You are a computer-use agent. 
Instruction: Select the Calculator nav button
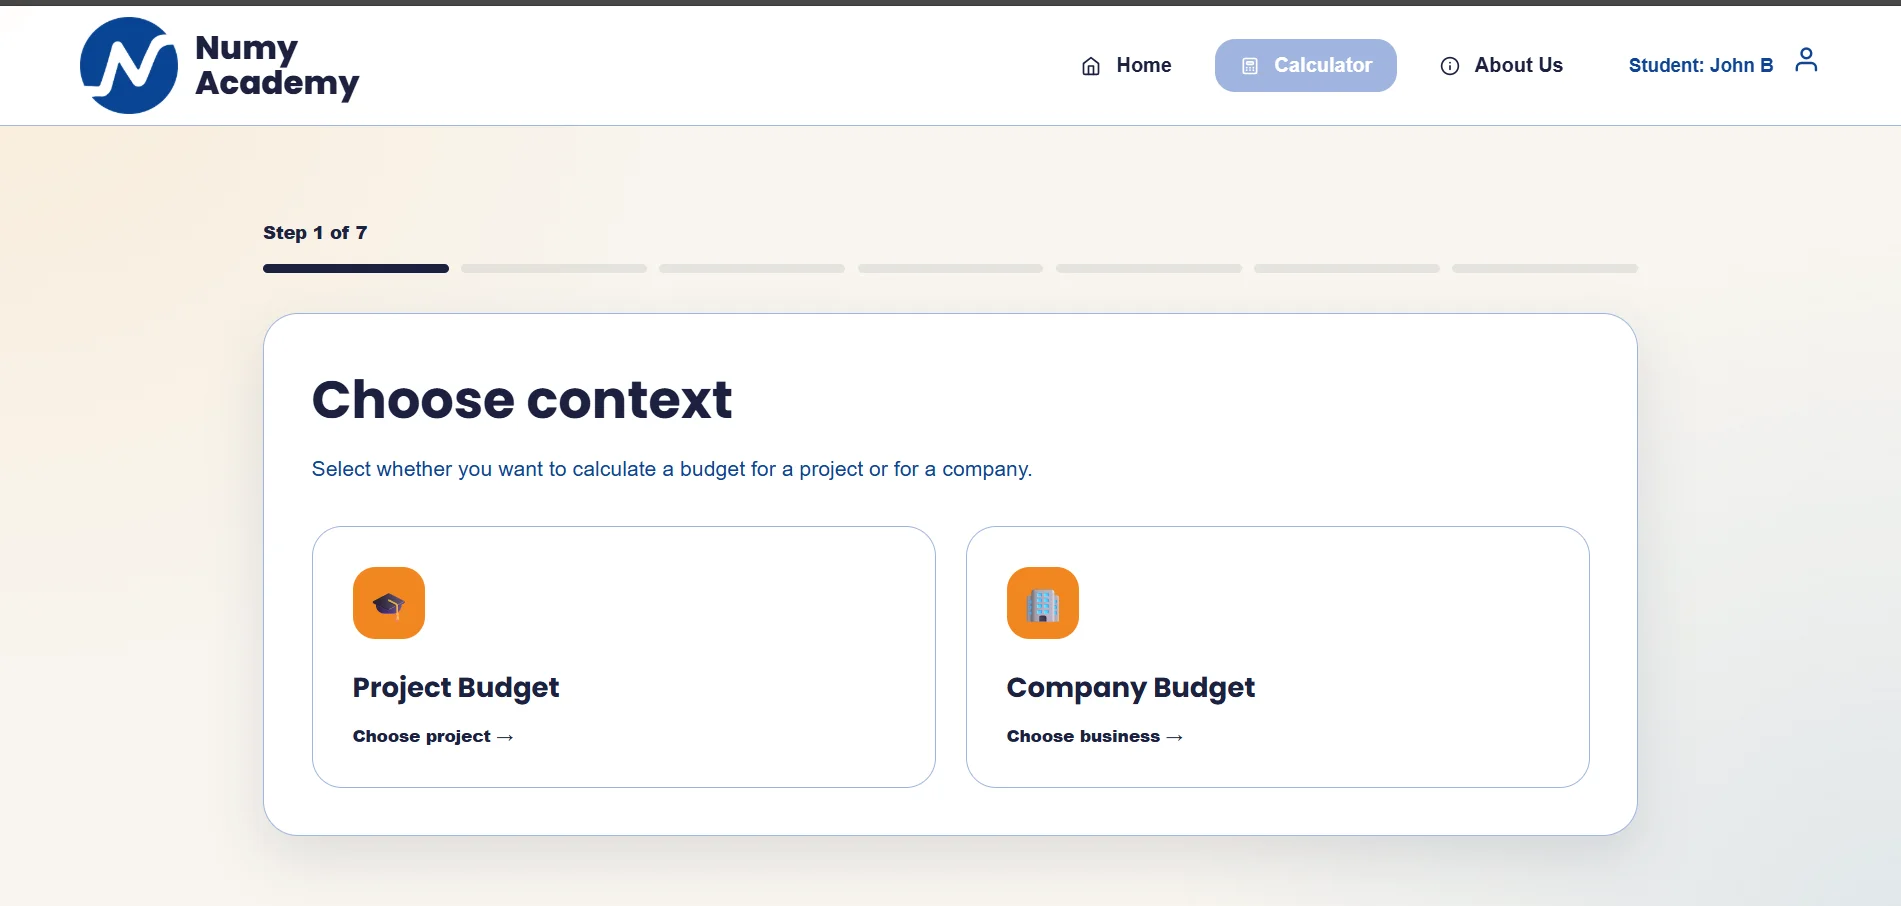[x=1306, y=65]
